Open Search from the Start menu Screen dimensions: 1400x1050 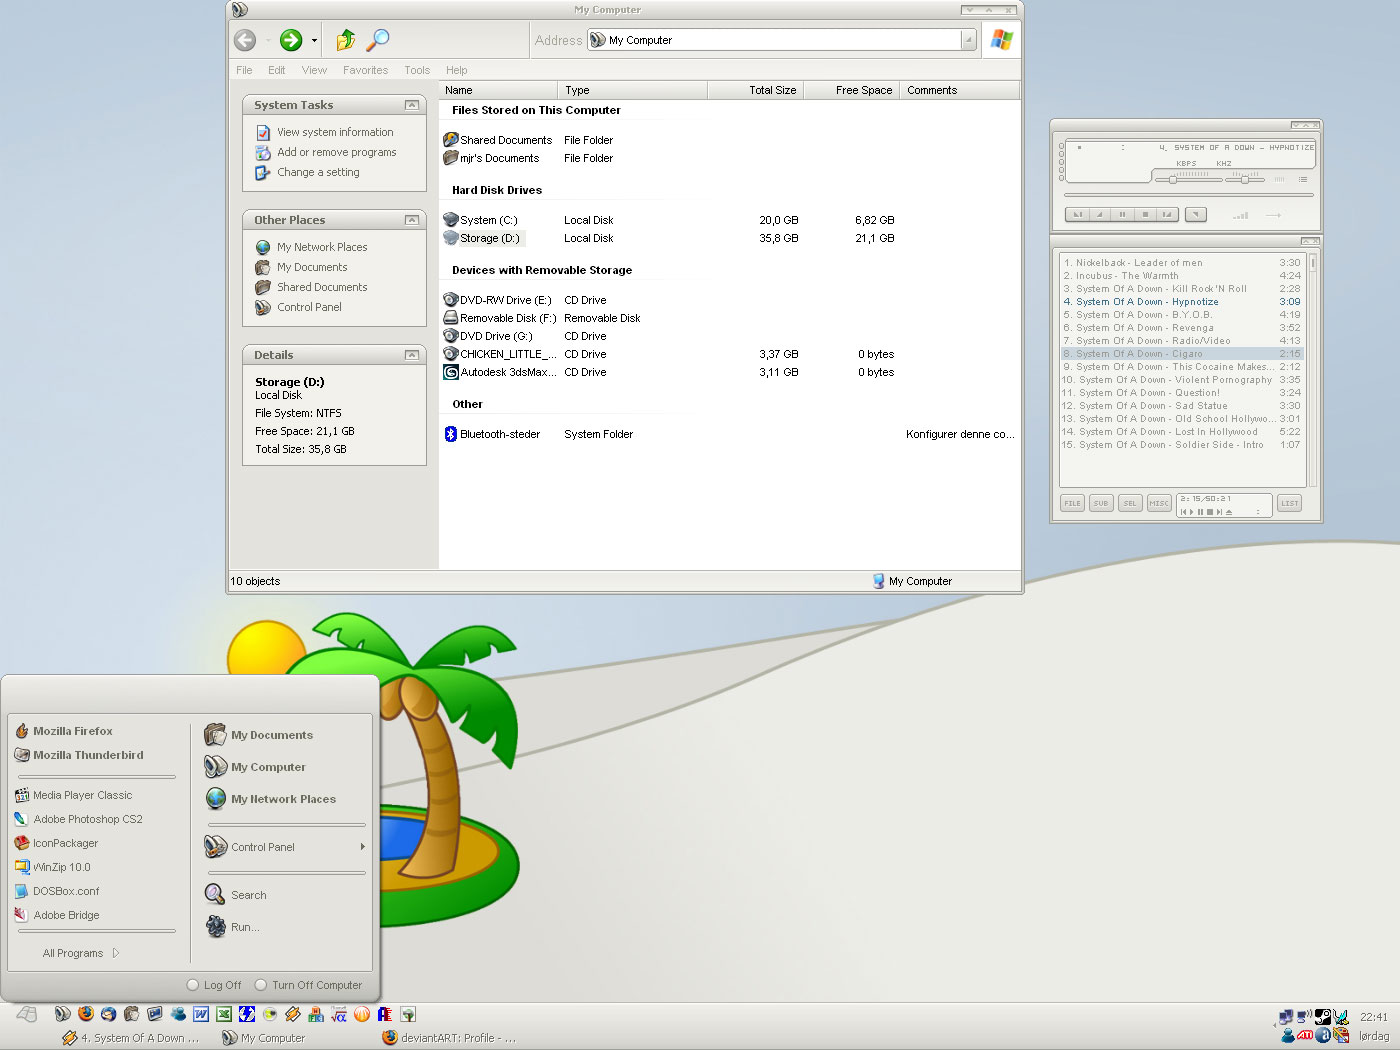pos(236,895)
